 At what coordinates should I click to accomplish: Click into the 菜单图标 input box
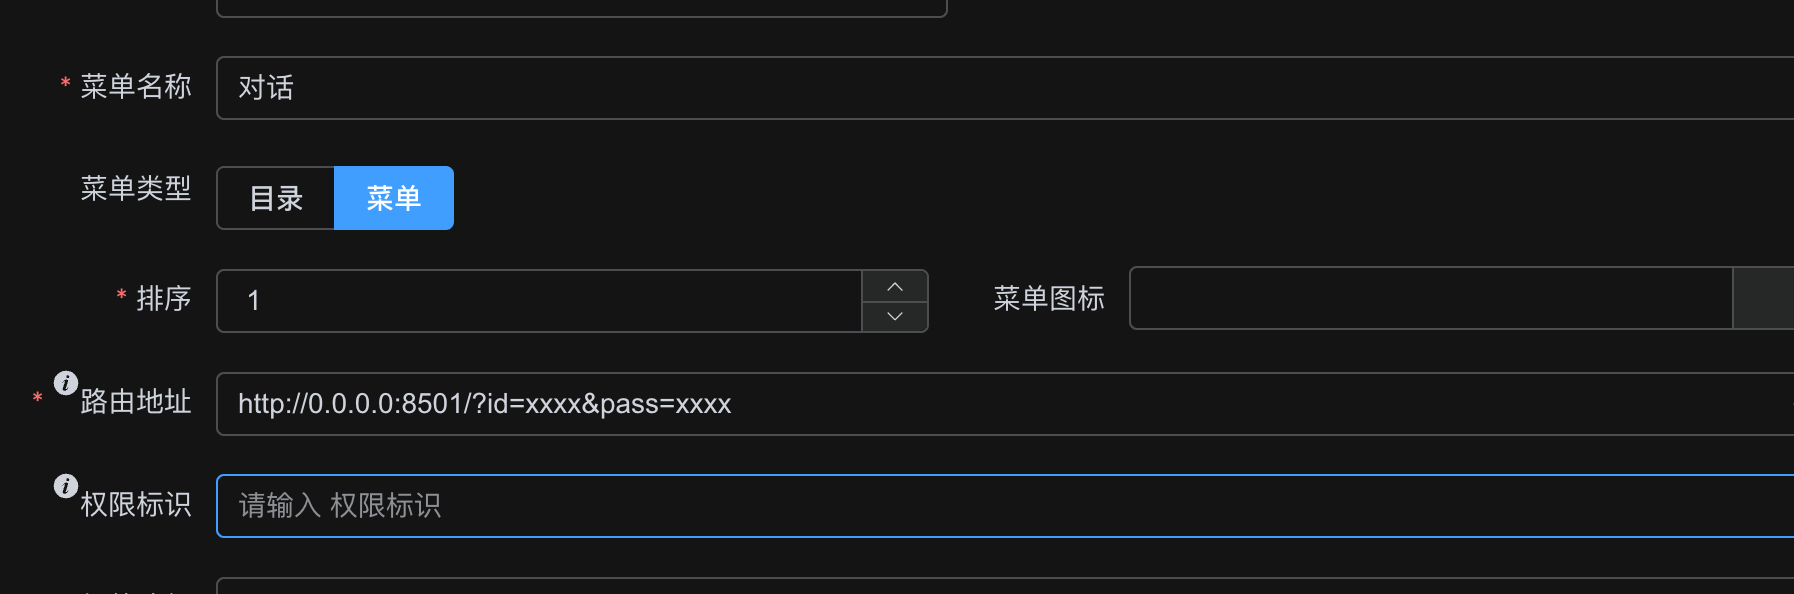tap(1431, 298)
